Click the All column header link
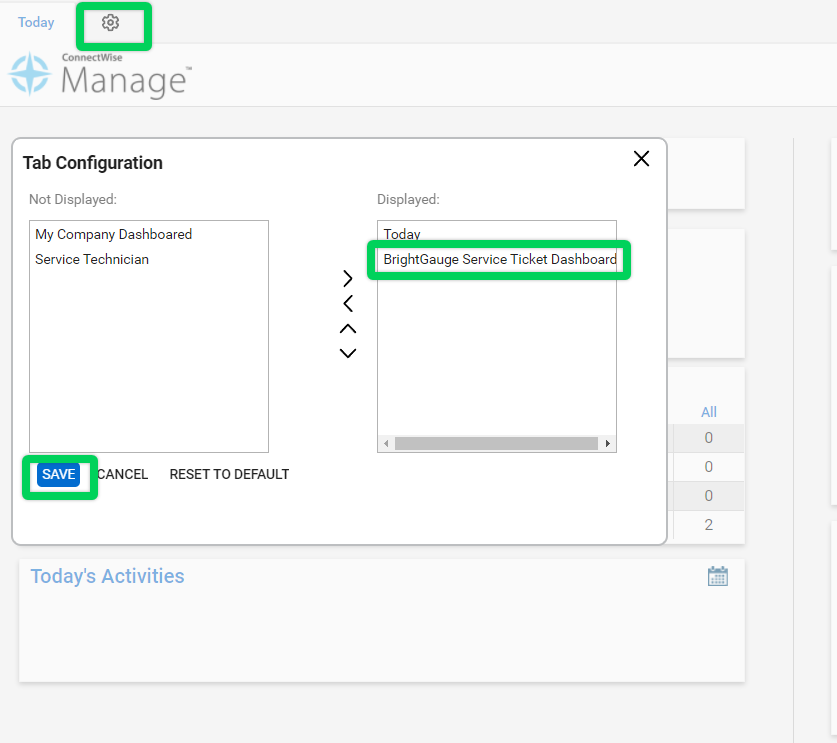The height and width of the screenshot is (743, 837). (x=709, y=412)
